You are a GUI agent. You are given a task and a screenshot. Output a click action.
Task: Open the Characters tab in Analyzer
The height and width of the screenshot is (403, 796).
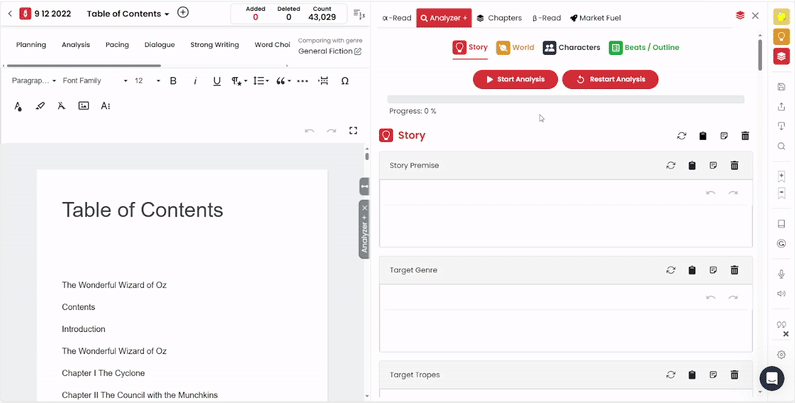pos(571,47)
